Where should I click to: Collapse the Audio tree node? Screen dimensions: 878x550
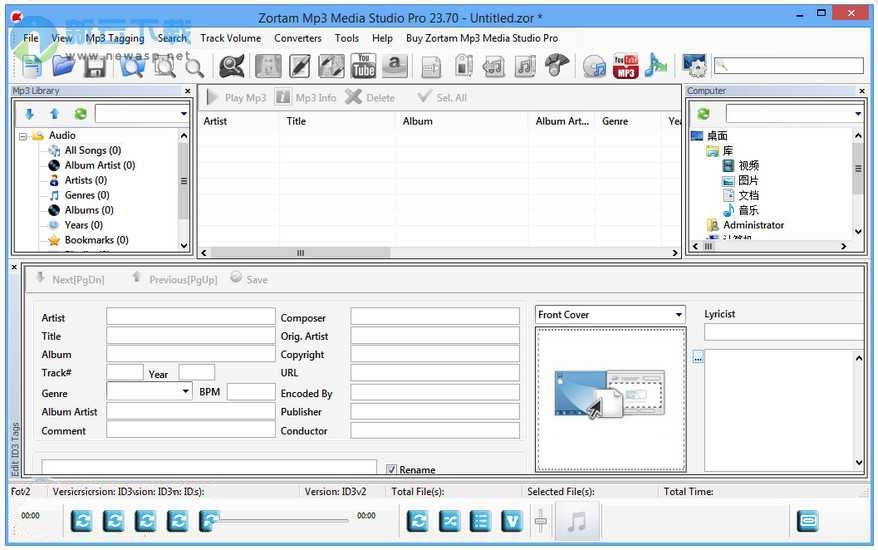[x=23, y=136]
